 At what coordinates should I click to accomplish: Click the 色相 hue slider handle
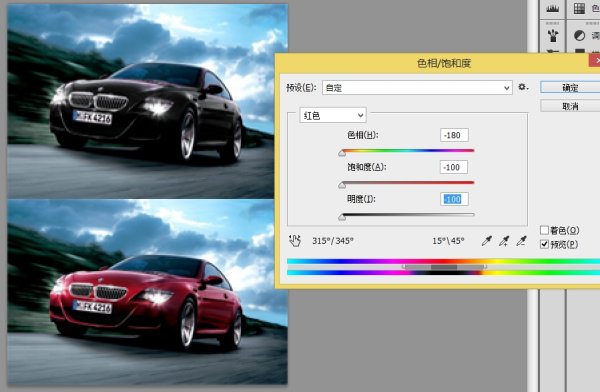tap(342, 153)
